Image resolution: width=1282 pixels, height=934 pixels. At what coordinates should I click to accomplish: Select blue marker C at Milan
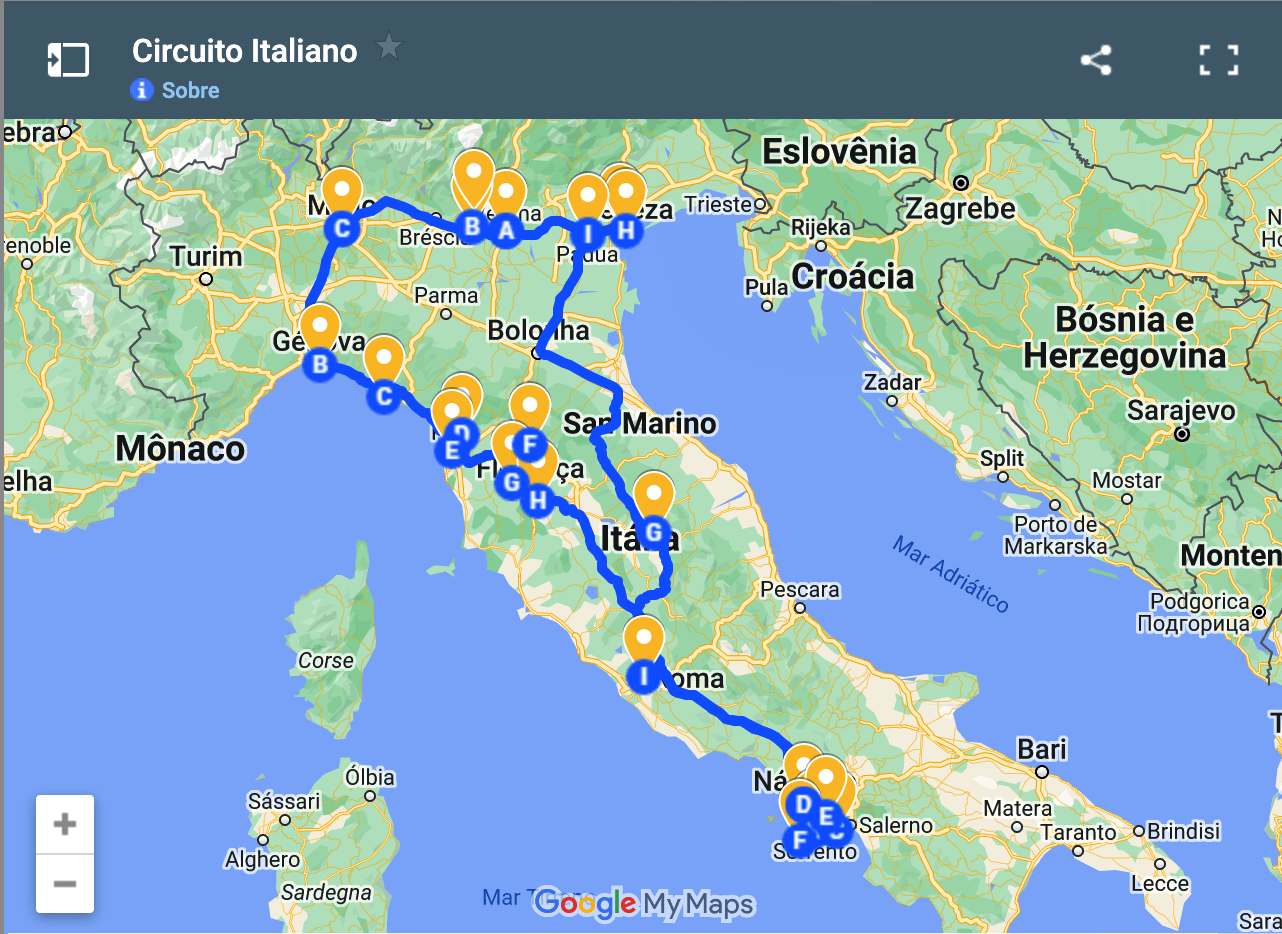click(342, 229)
